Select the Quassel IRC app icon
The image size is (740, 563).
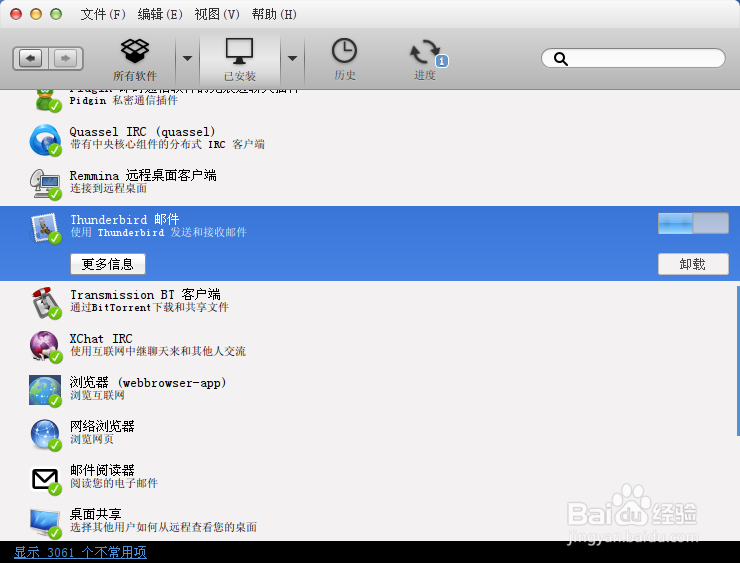(45, 140)
